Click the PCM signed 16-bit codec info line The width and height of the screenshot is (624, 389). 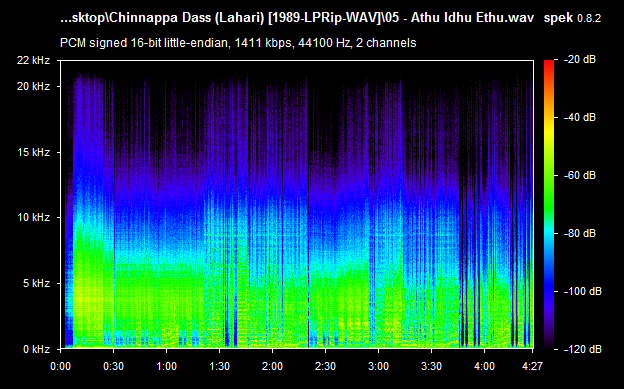(238, 43)
